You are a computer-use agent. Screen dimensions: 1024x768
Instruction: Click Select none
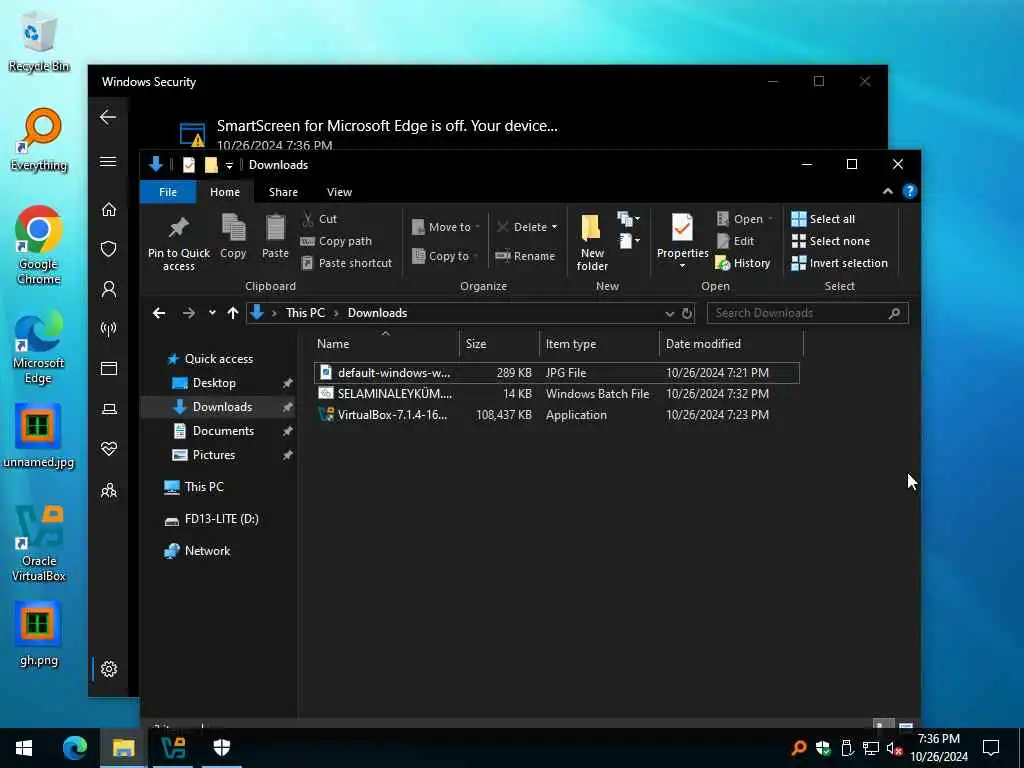point(831,241)
